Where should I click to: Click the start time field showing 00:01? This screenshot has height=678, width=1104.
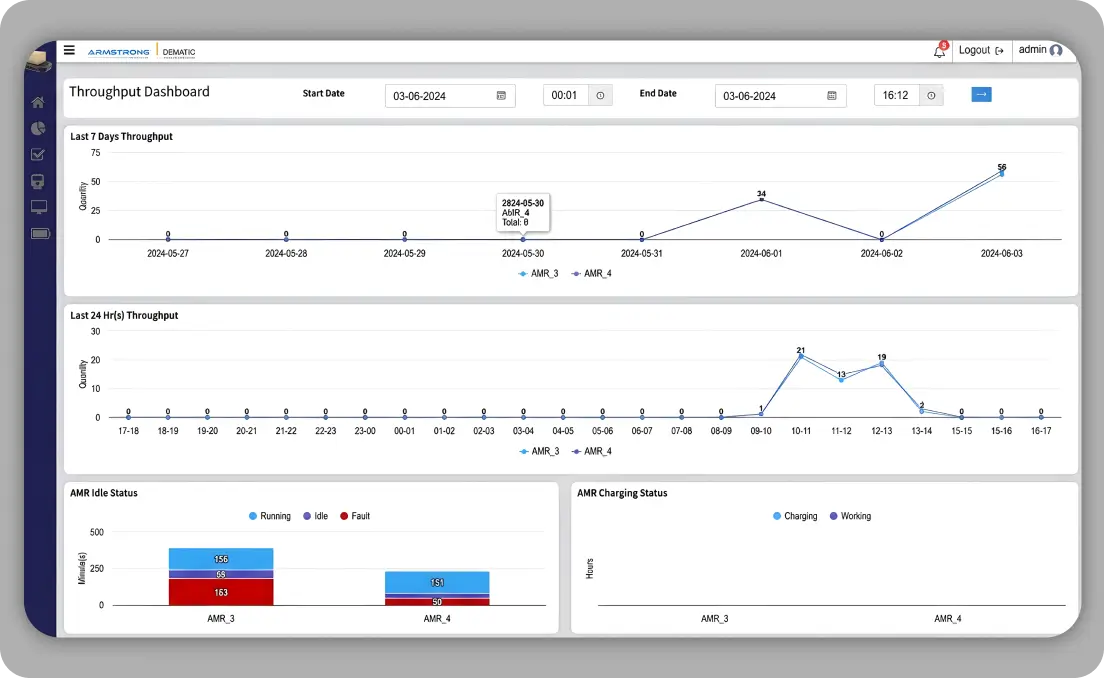point(566,96)
